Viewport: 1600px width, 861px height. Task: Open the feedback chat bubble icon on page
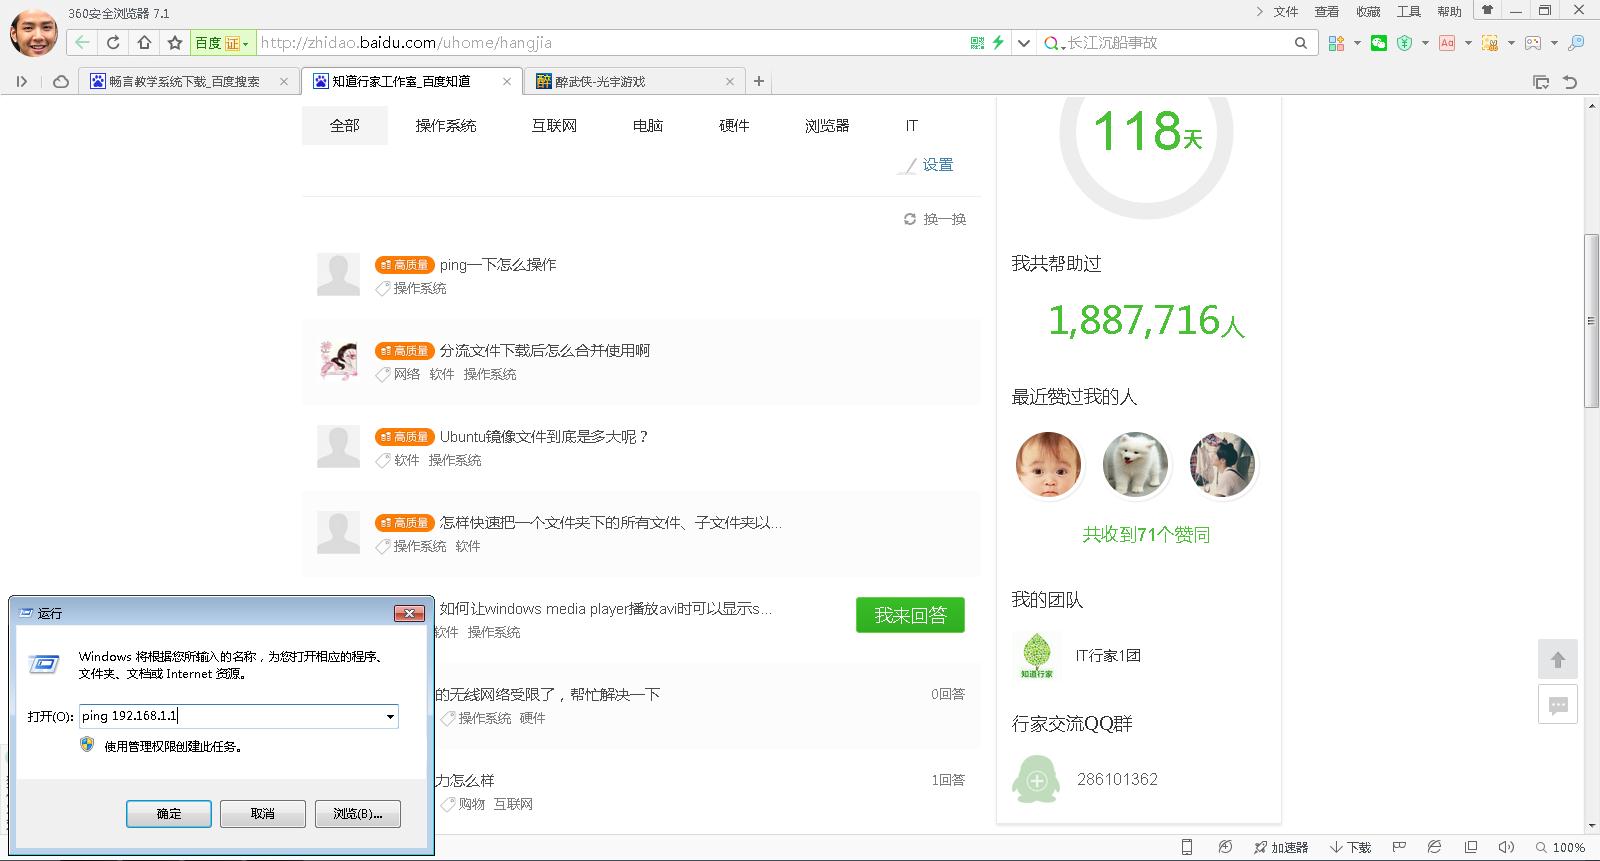pyautogui.click(x=1558, y=705)
